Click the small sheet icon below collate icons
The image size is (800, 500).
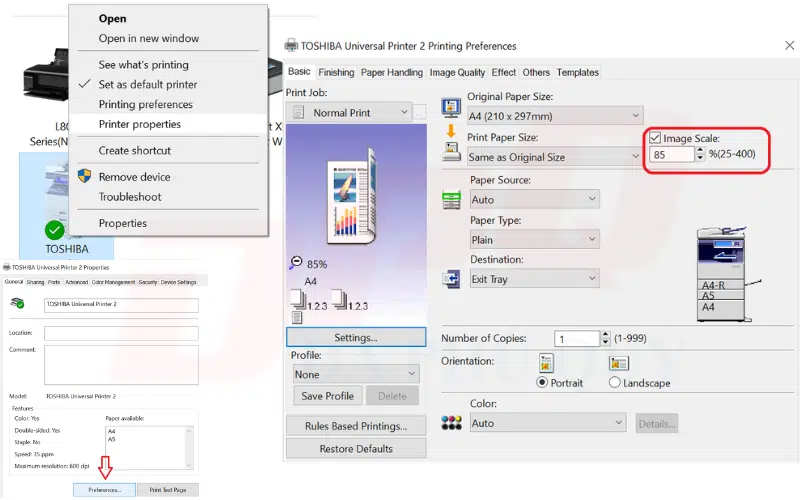pyautogui.click(x=297, y=317)
